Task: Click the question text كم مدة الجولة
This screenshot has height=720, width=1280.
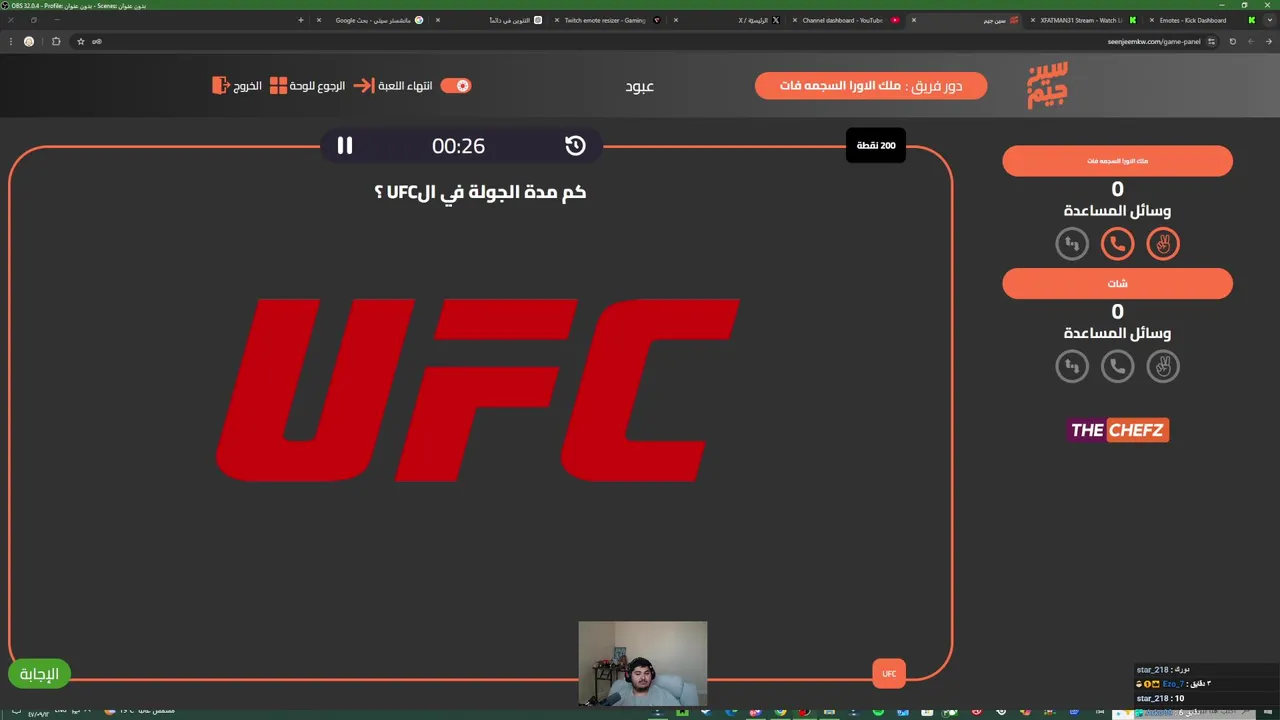Action: (480, 192)
